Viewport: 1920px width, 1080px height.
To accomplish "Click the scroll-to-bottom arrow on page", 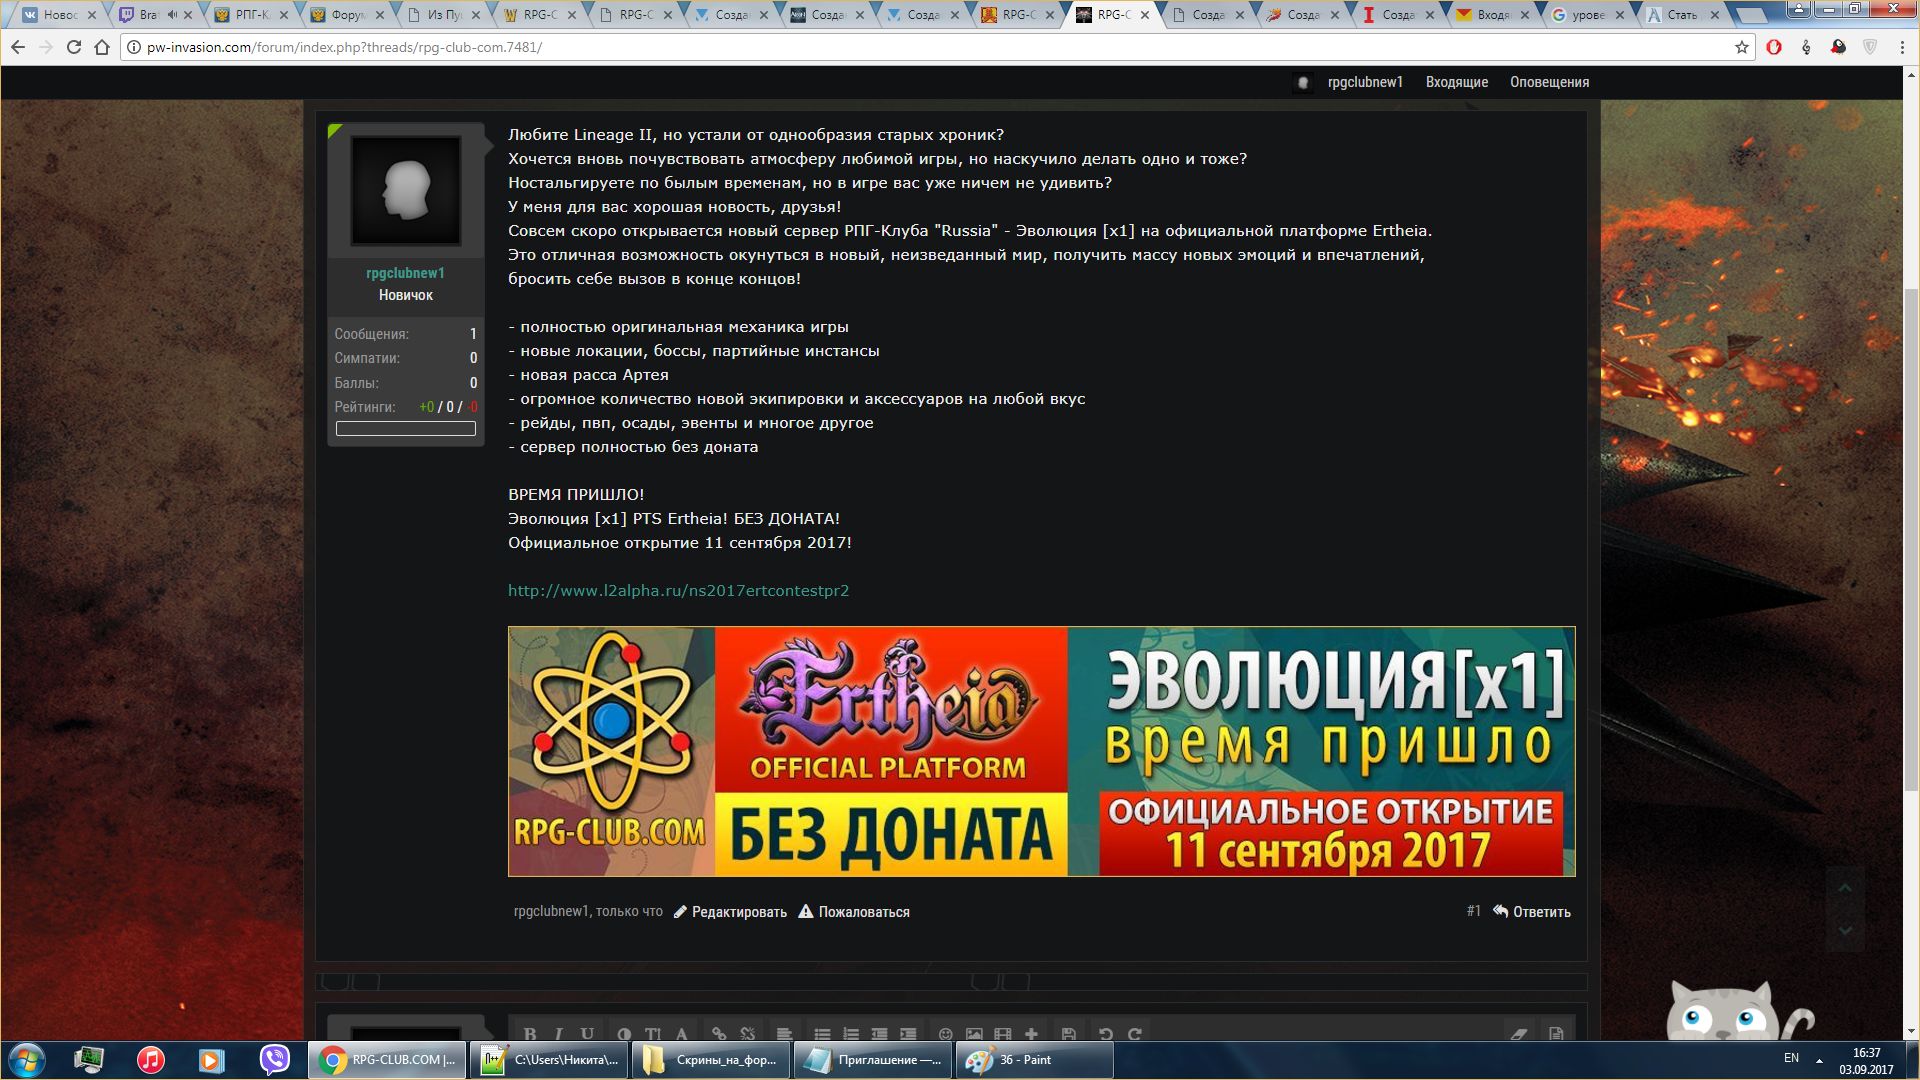I will point(1845,930).
